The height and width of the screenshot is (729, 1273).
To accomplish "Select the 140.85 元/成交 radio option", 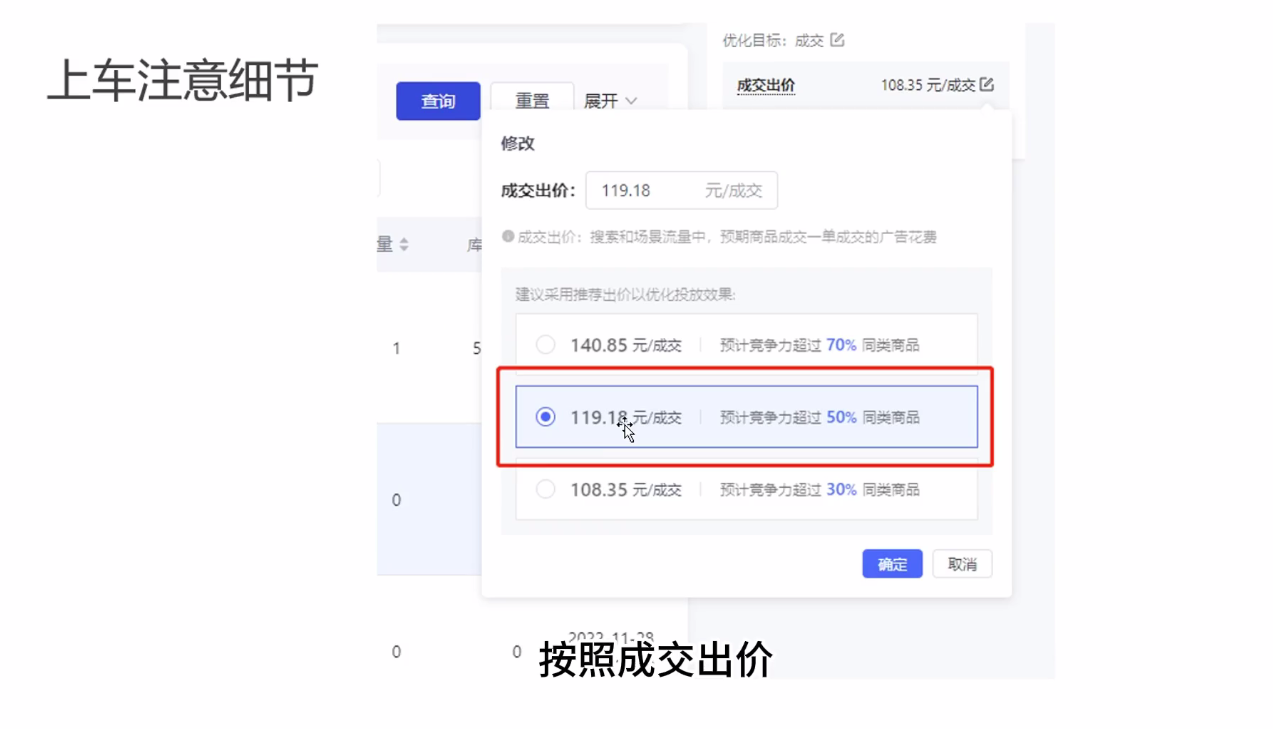I will coord(545,345).
